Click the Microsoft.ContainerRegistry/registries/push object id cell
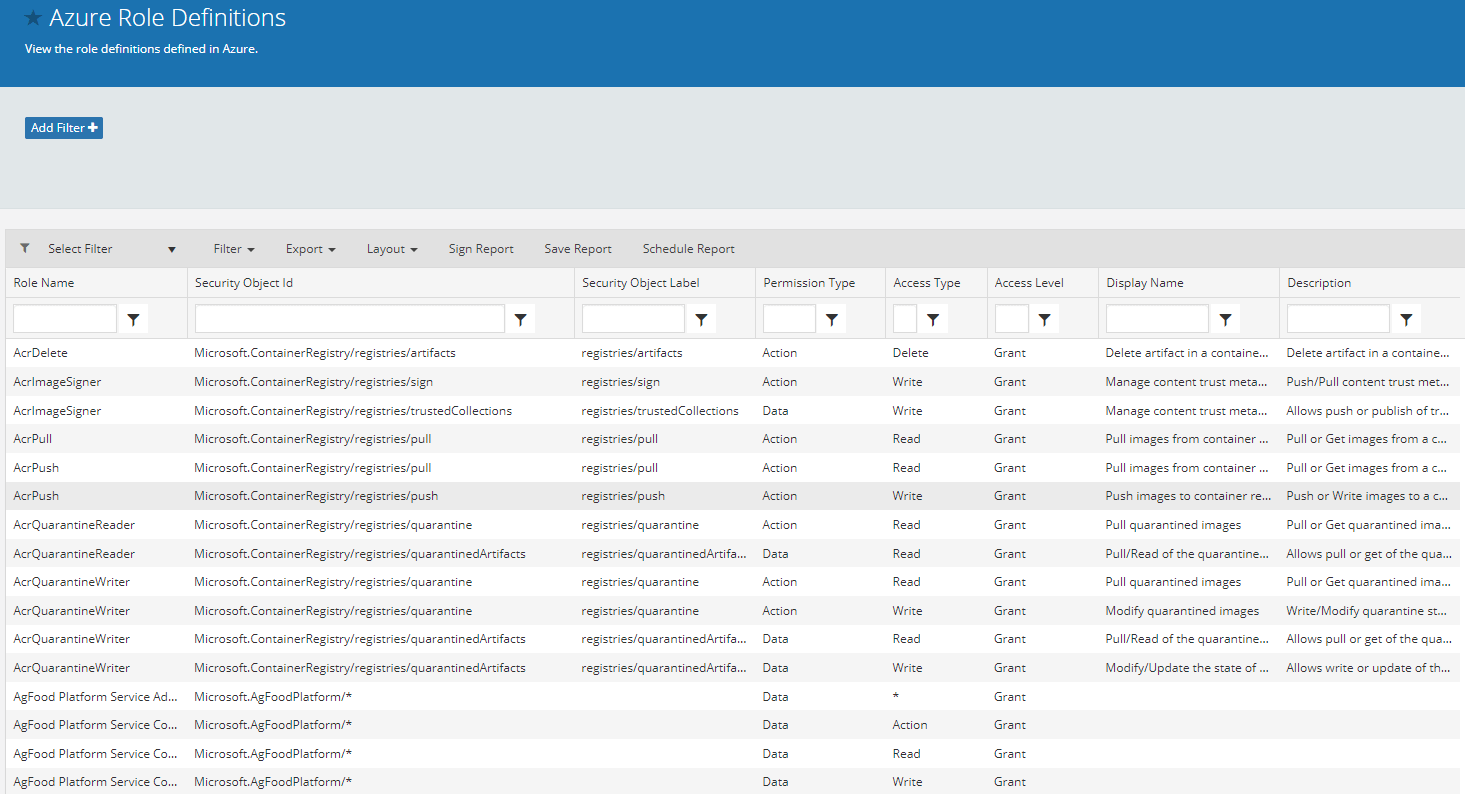Viewport: 1465px width, 794px height. pyautogui.click(x=316, y=496)
